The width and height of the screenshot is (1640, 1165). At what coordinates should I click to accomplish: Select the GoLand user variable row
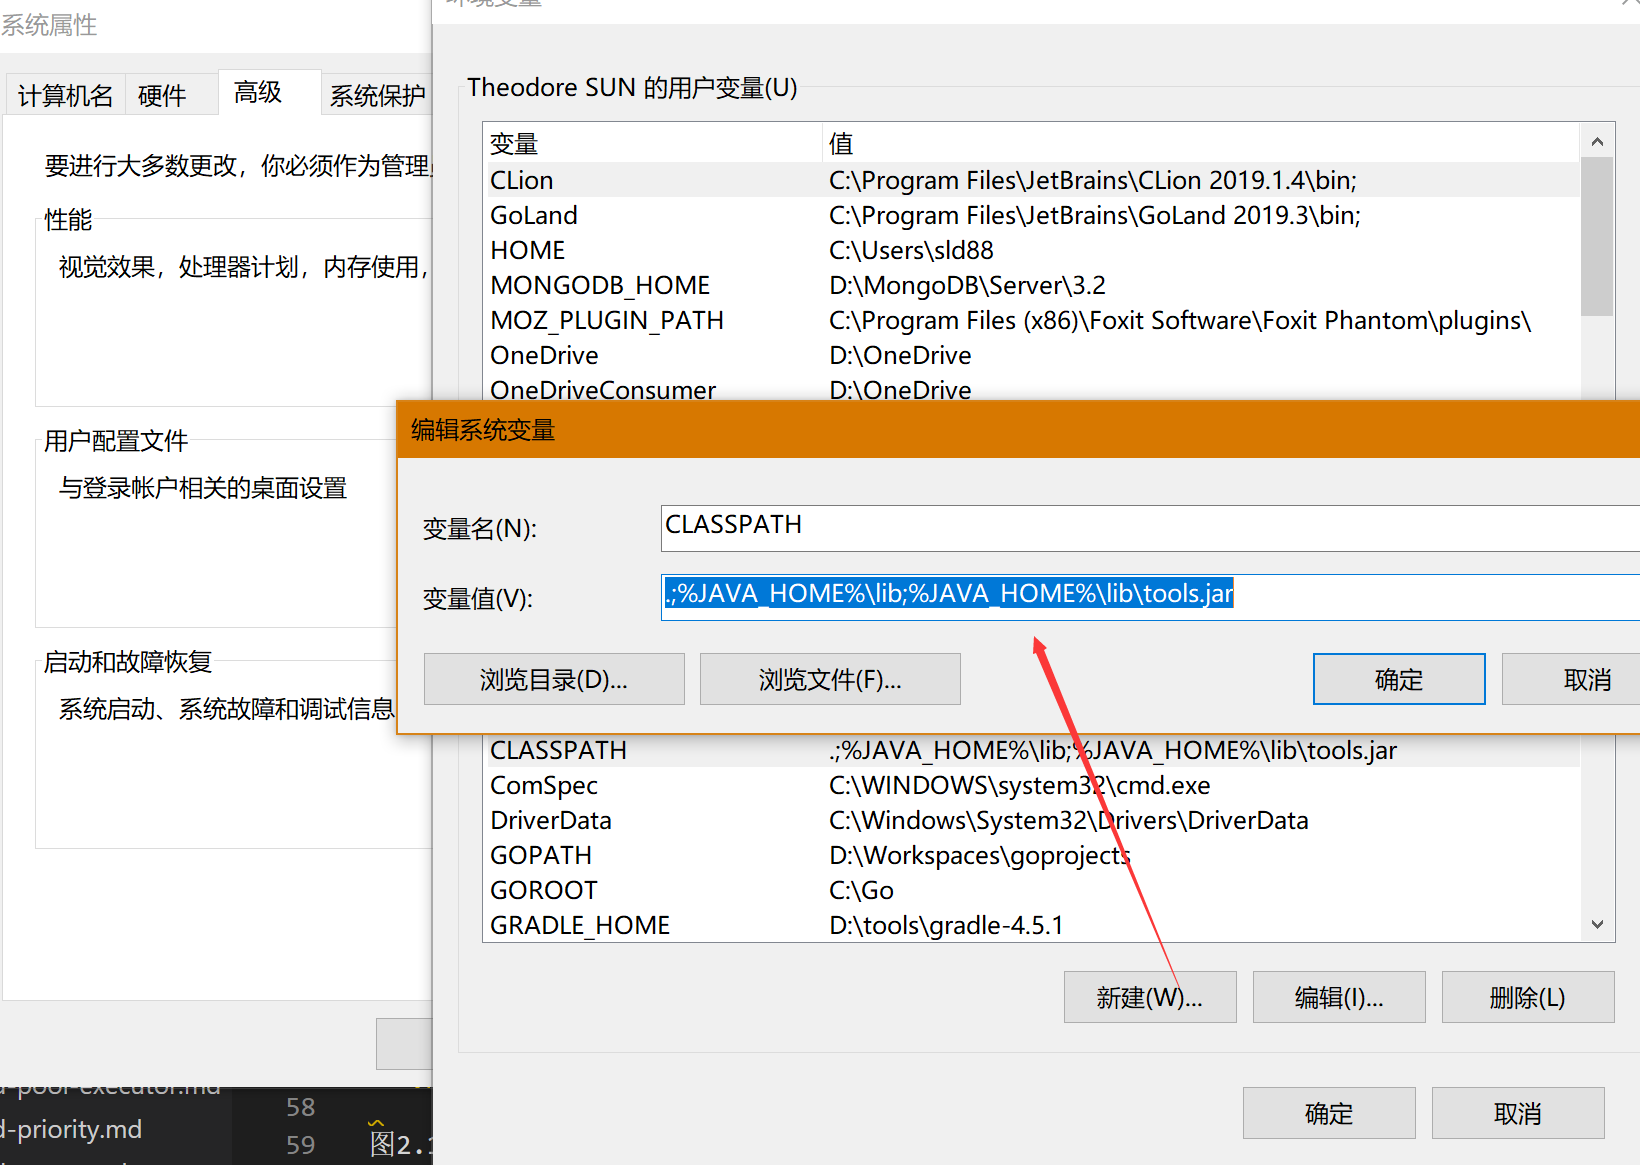pyautogui.click(x=1031, y=215)
